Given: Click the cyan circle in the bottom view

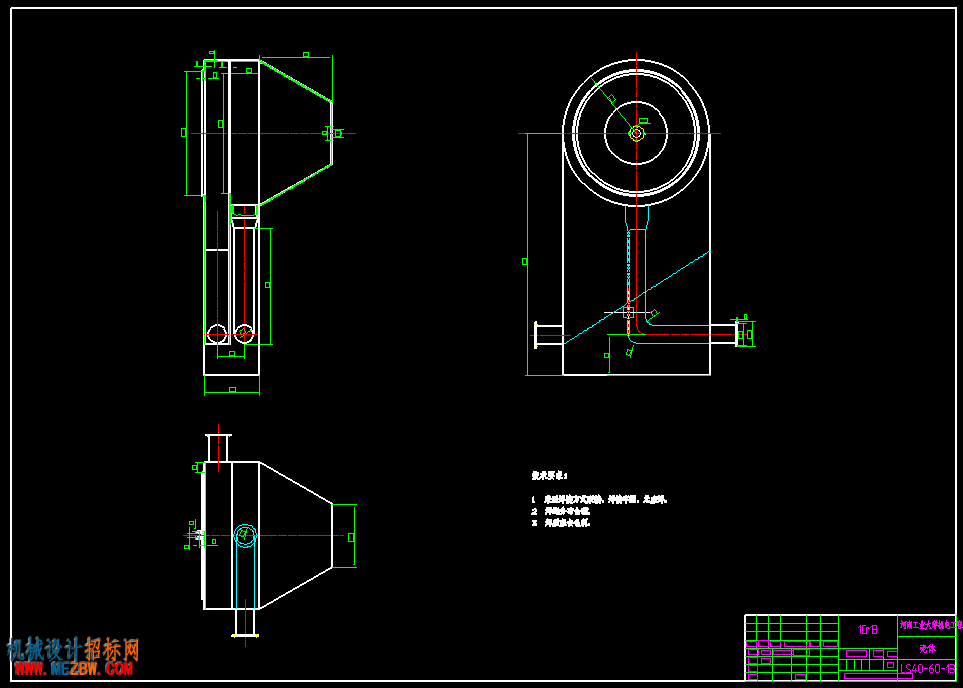Looking at the screenshot, I should click(x=245, y=535).
